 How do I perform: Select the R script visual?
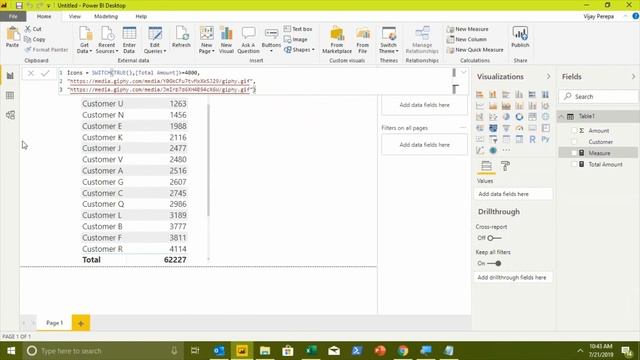tap(532, 140)
